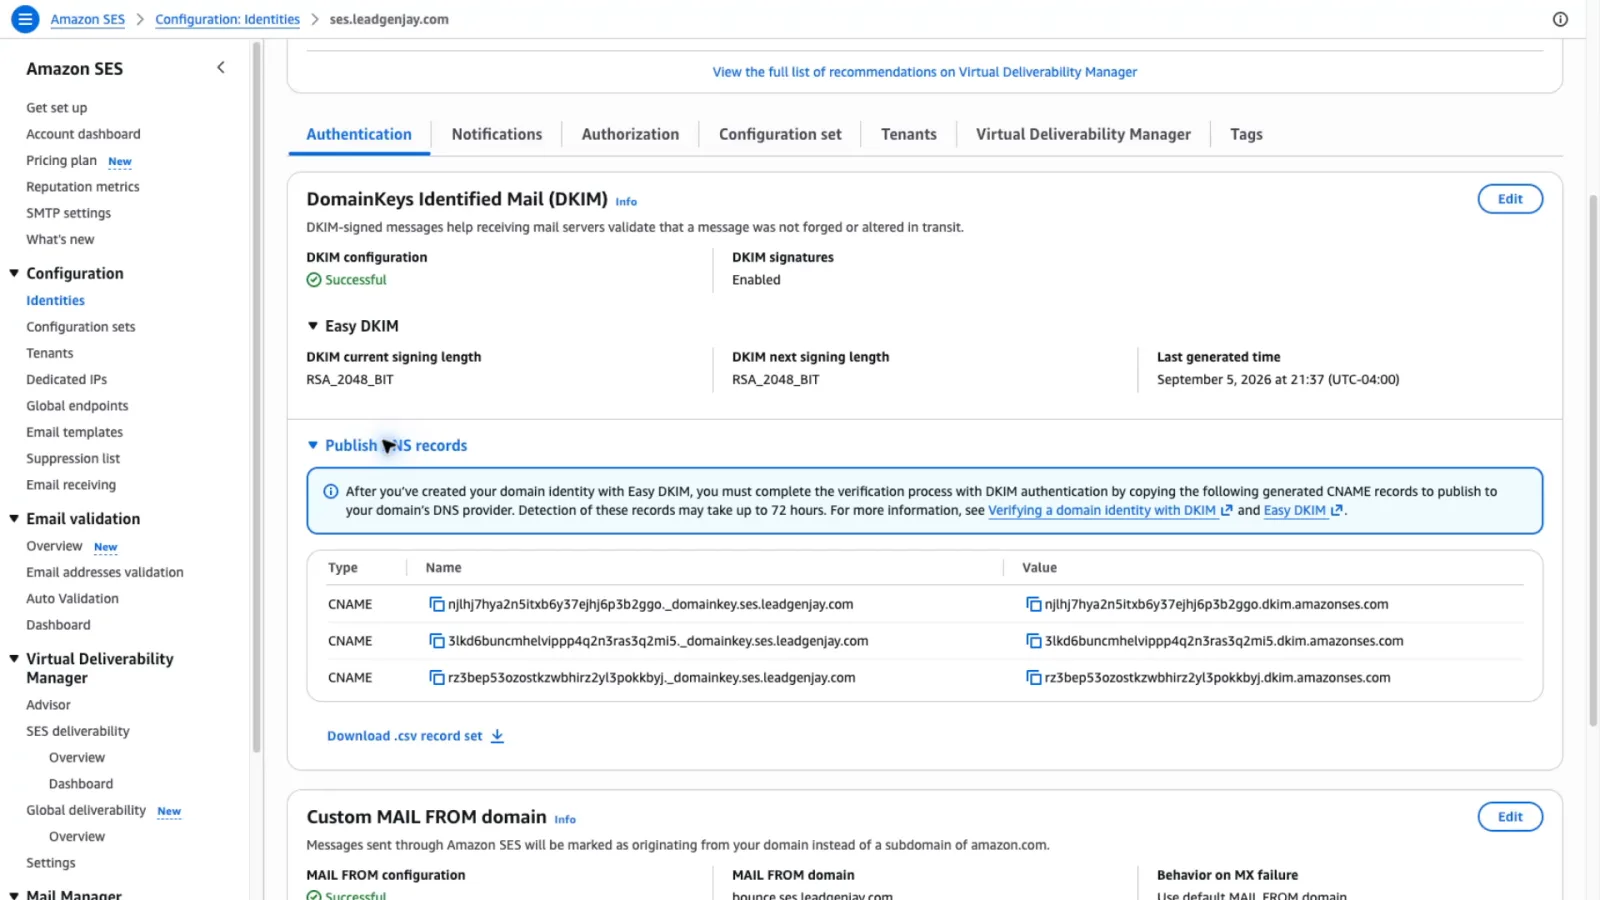Open Advisor in sidebar

[48, 705]
